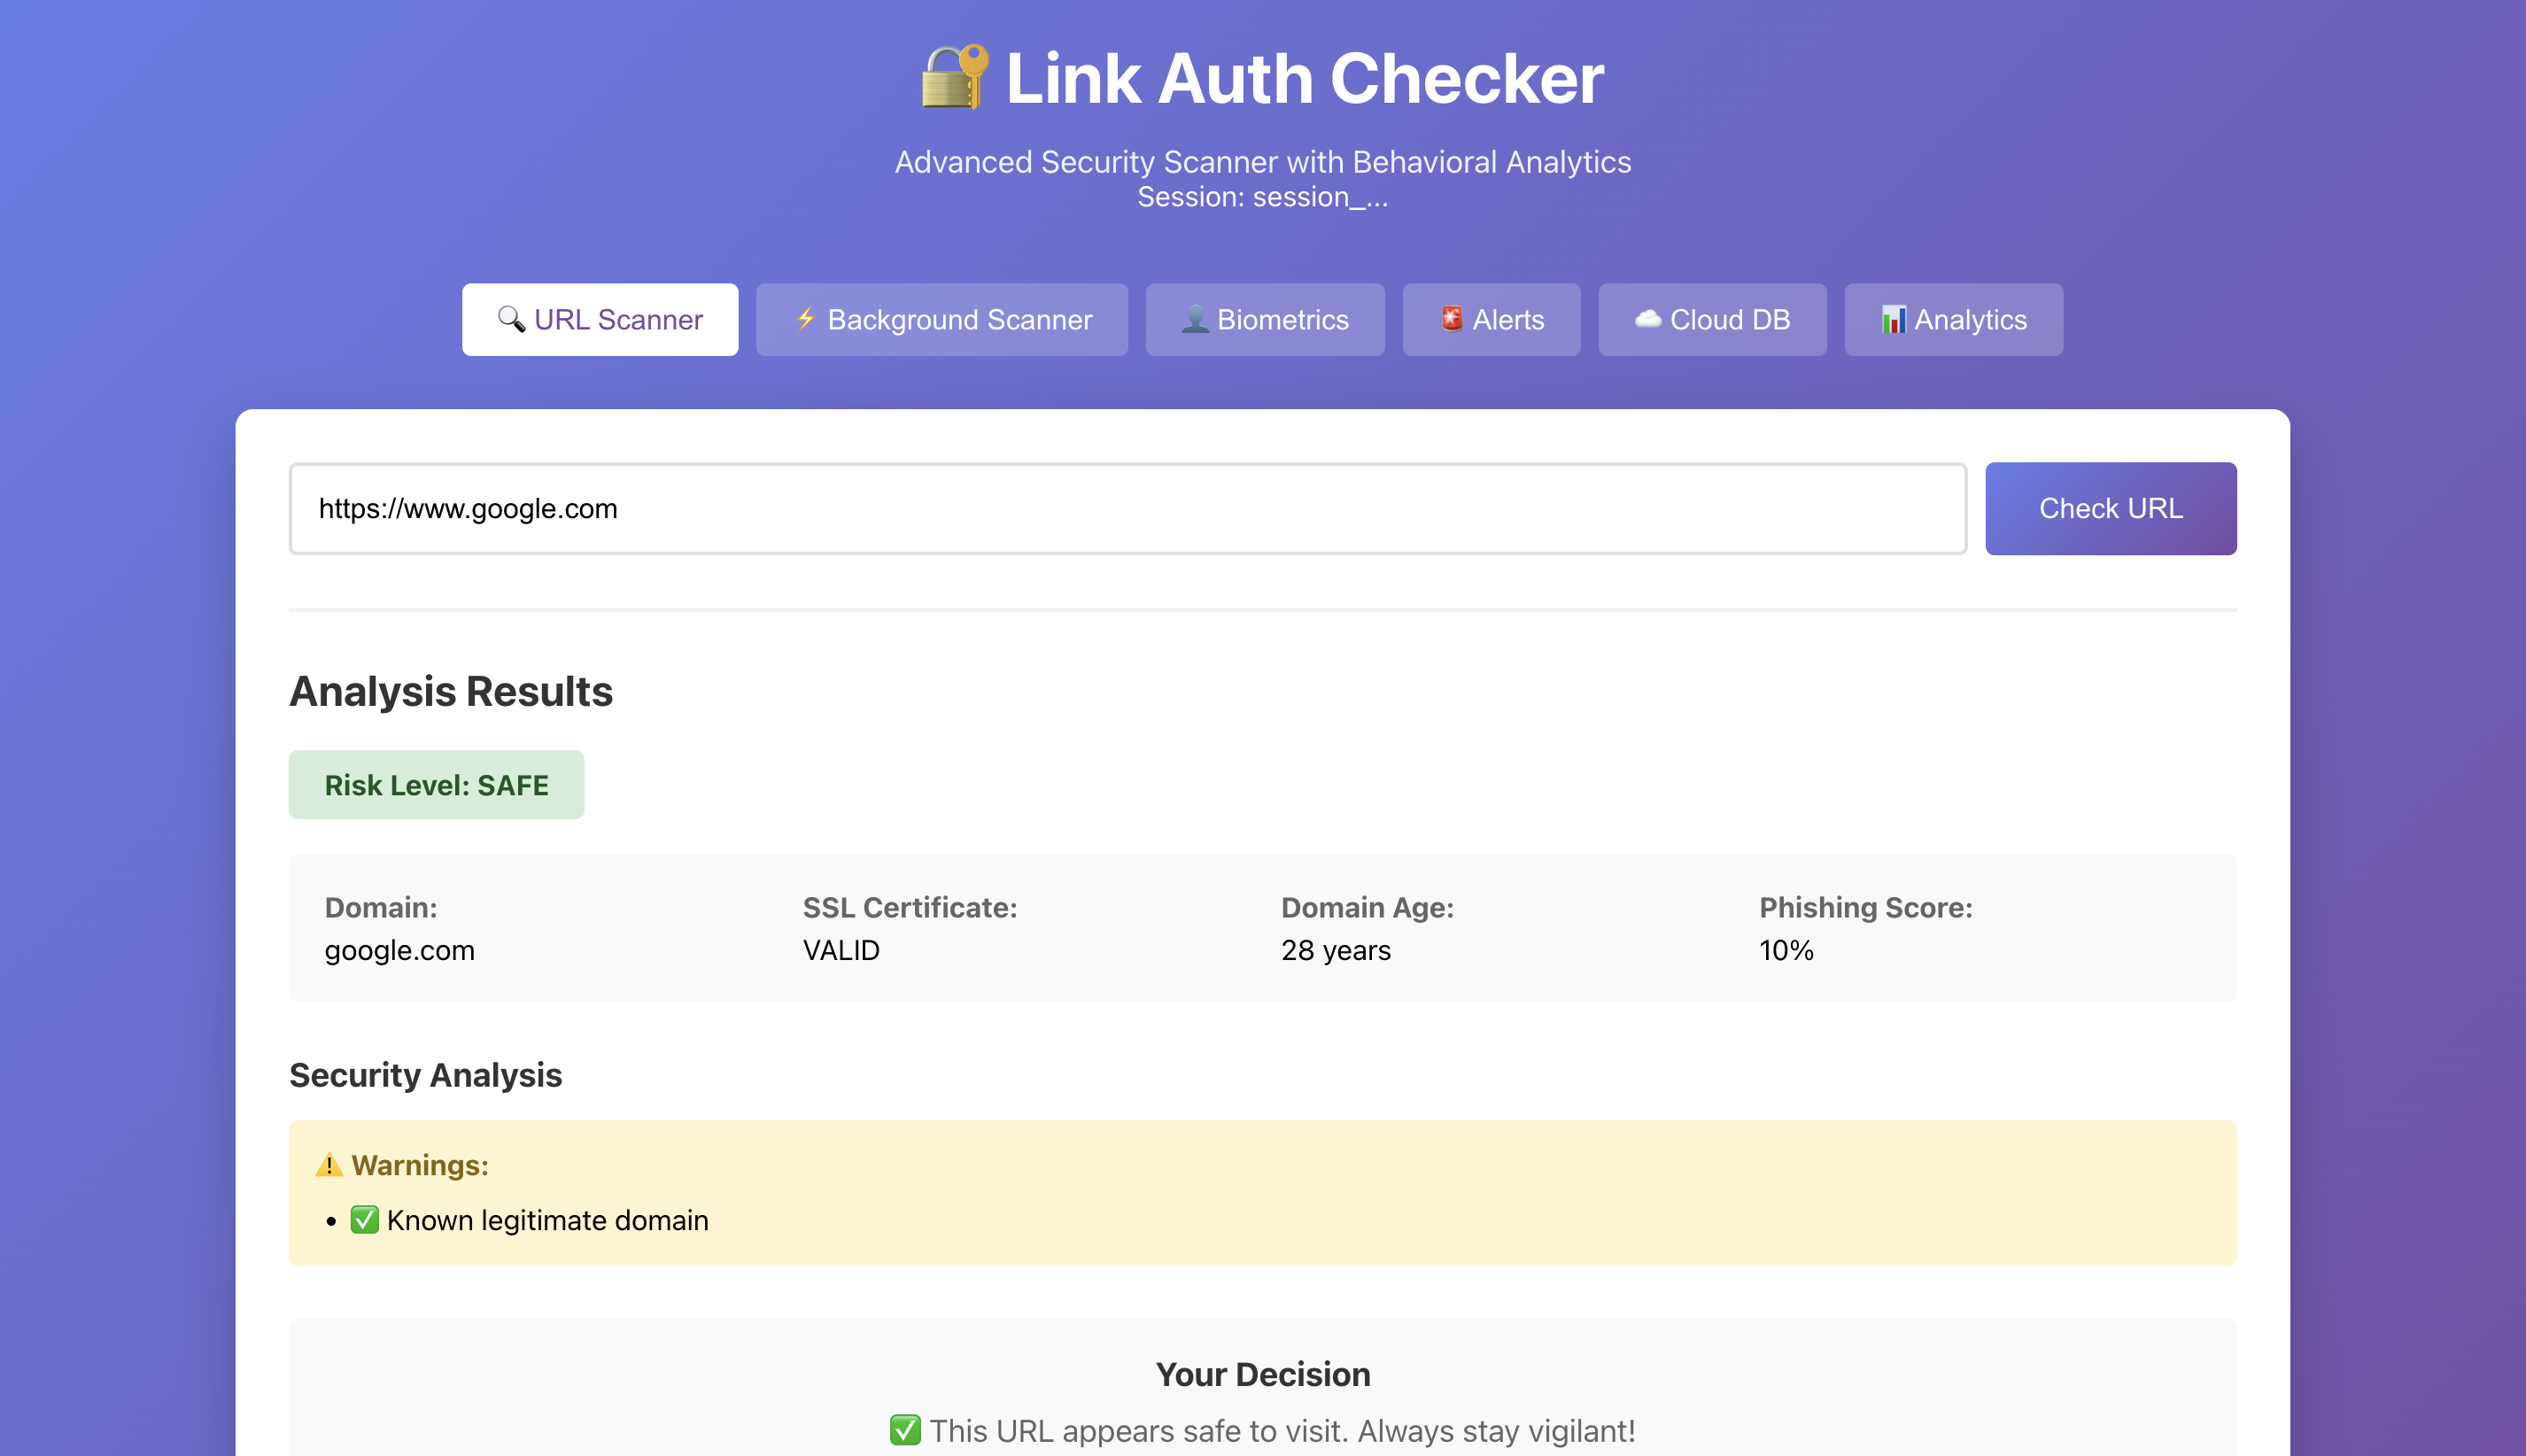The image size is (2526, 1456).
Task: Select the Cloud DB tab
Action: coord(1712,319)
